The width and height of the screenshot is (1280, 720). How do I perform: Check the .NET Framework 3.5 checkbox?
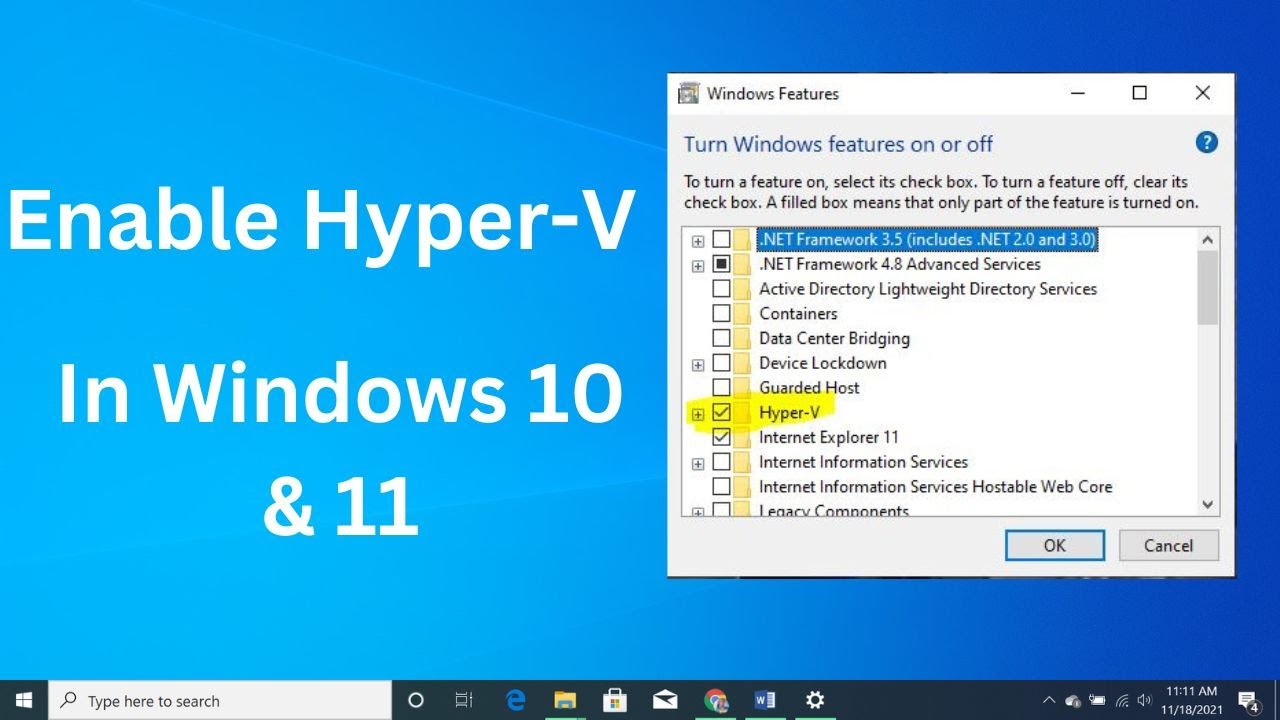pyautogui.click(x=721, y=239)
